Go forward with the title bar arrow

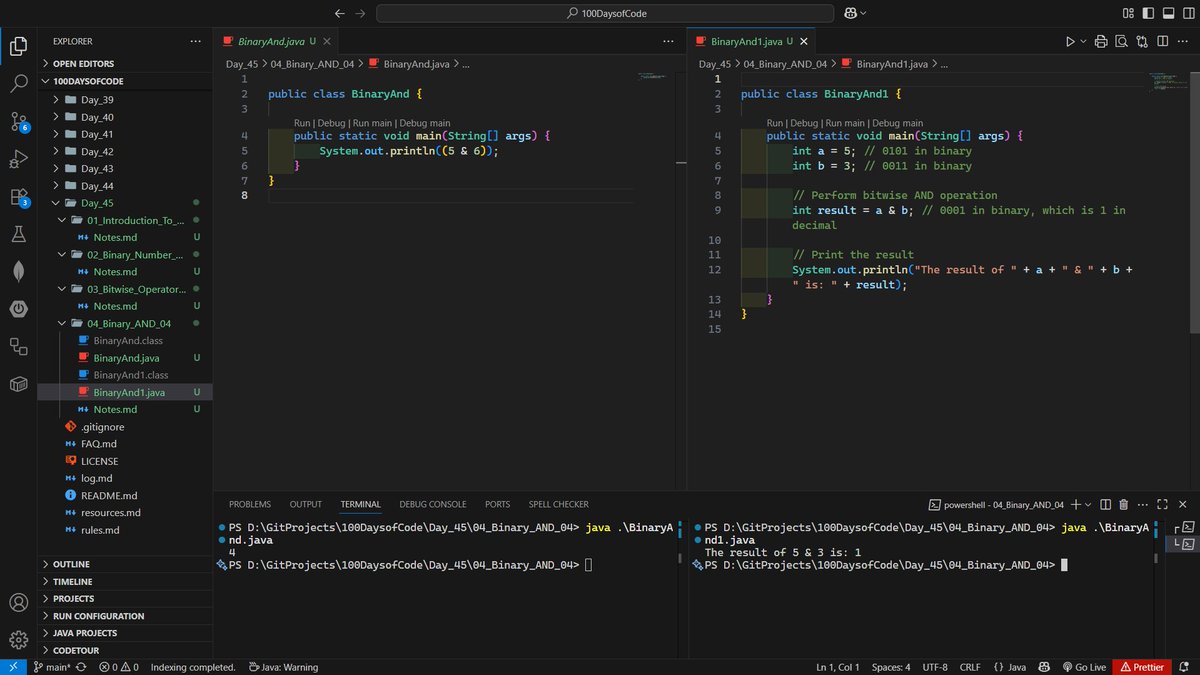[361, 13]
